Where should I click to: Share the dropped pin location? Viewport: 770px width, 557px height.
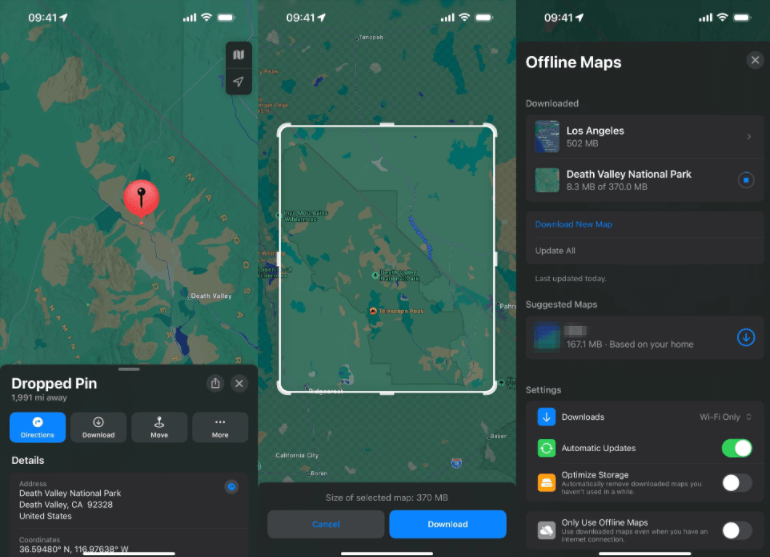215,383
